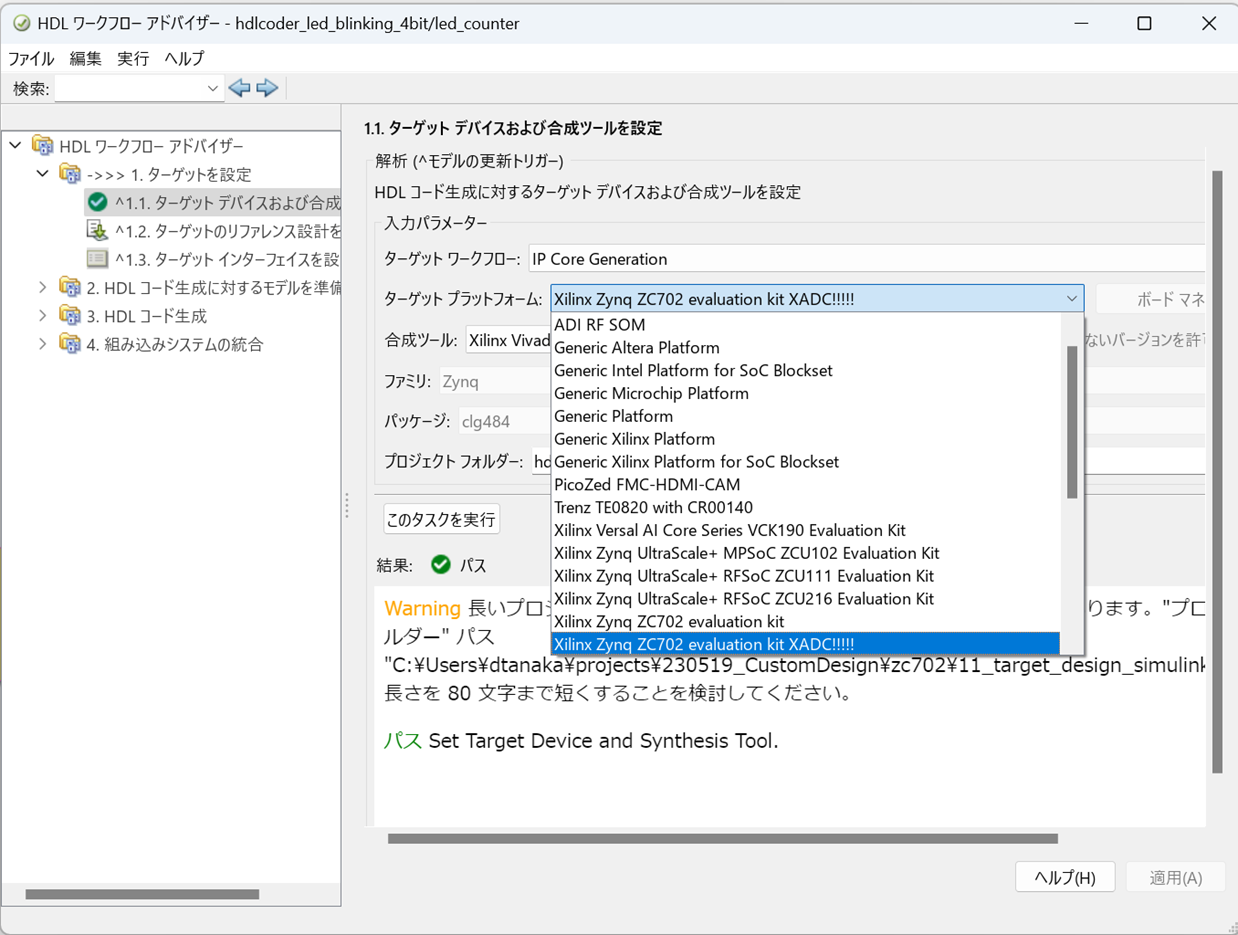This screenshot has height=935, width=1238.
Task: Click the HDL Workflow Advisor title bar icon
Action: coord(20,23)
